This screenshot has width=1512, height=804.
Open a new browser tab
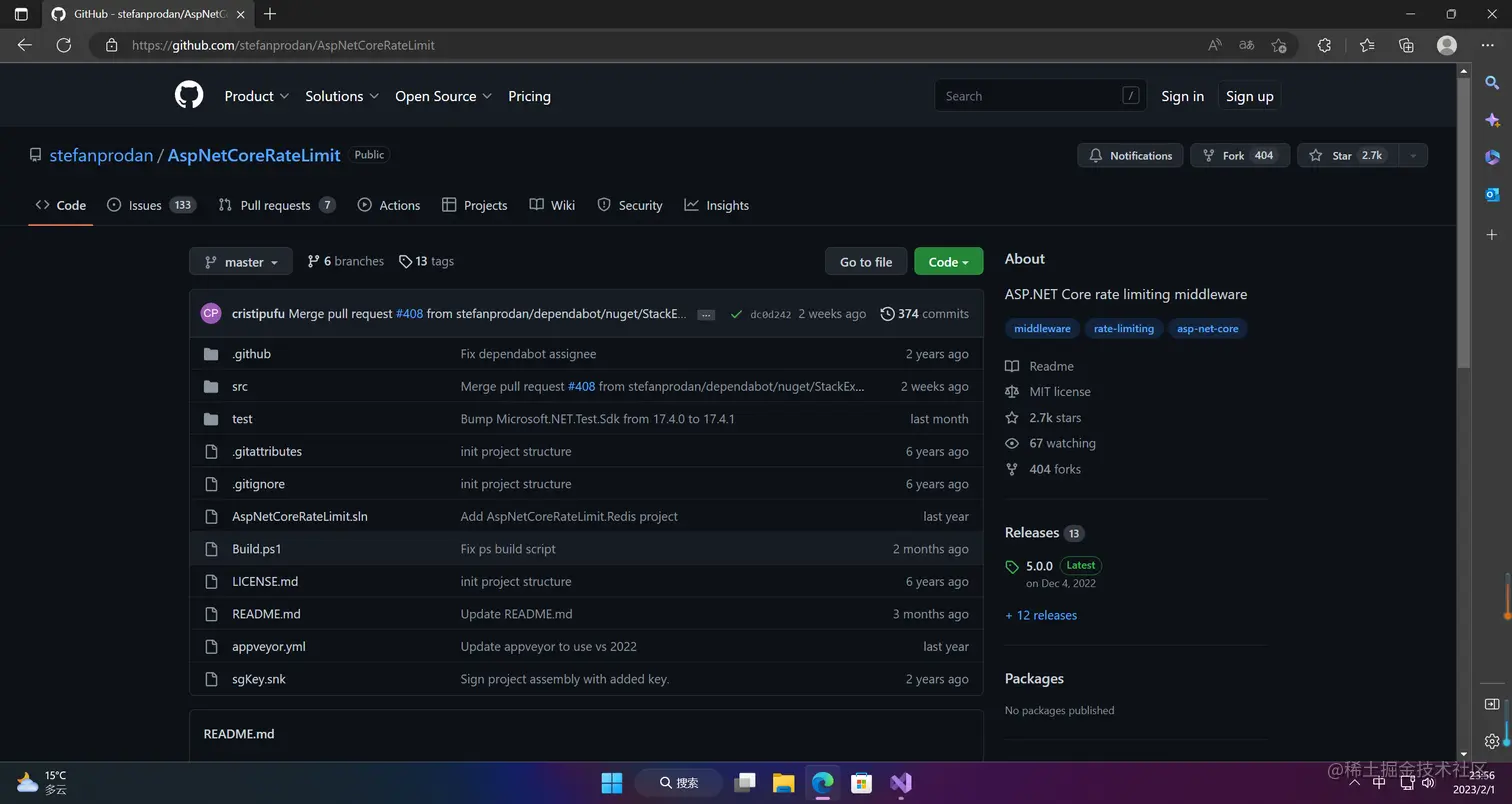pos(270,14)
